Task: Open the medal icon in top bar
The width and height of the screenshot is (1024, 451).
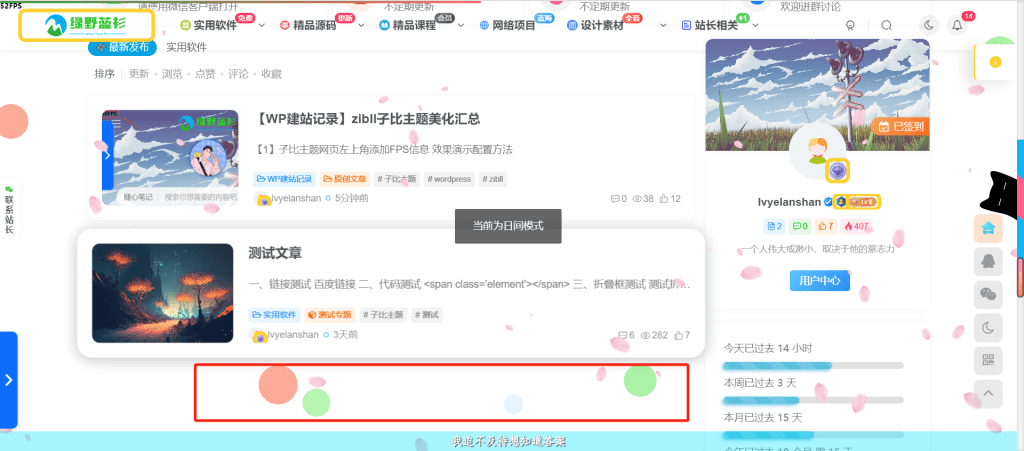Action: pyautogui.click(x=850, y=25)
